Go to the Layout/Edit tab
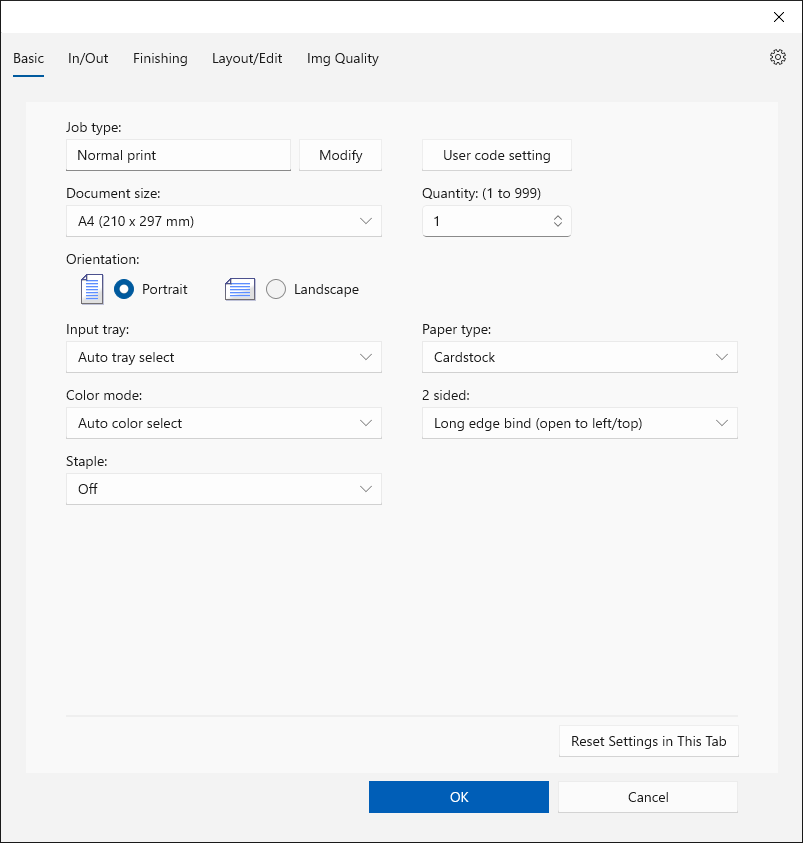The width and height of the screenshot is (803, 844). coord(247,58)
